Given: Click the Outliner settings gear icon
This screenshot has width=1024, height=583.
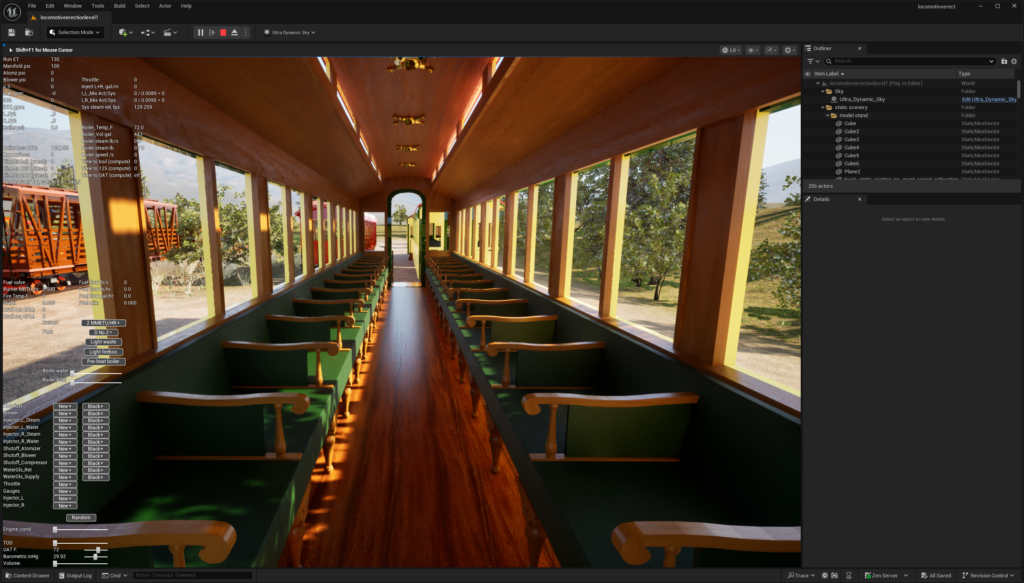Looking at the screenshot, I should pos(1014,61).
